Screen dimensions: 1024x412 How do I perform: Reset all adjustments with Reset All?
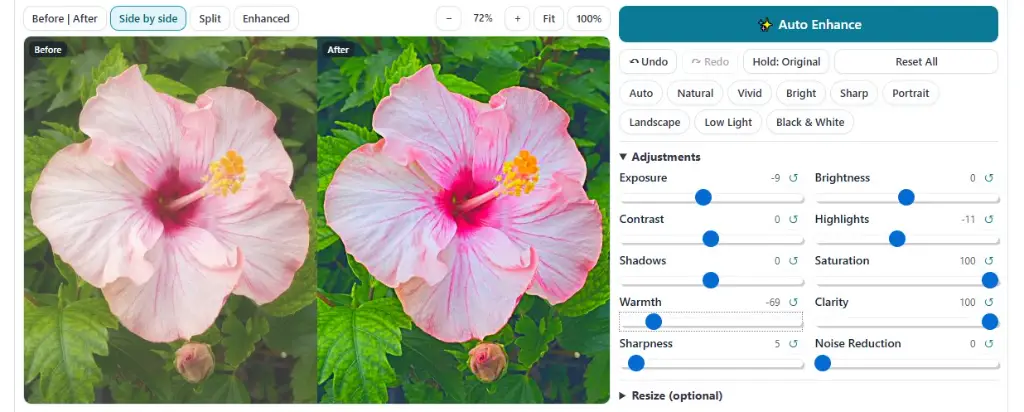pyautogui.click(x=916, y=62)
